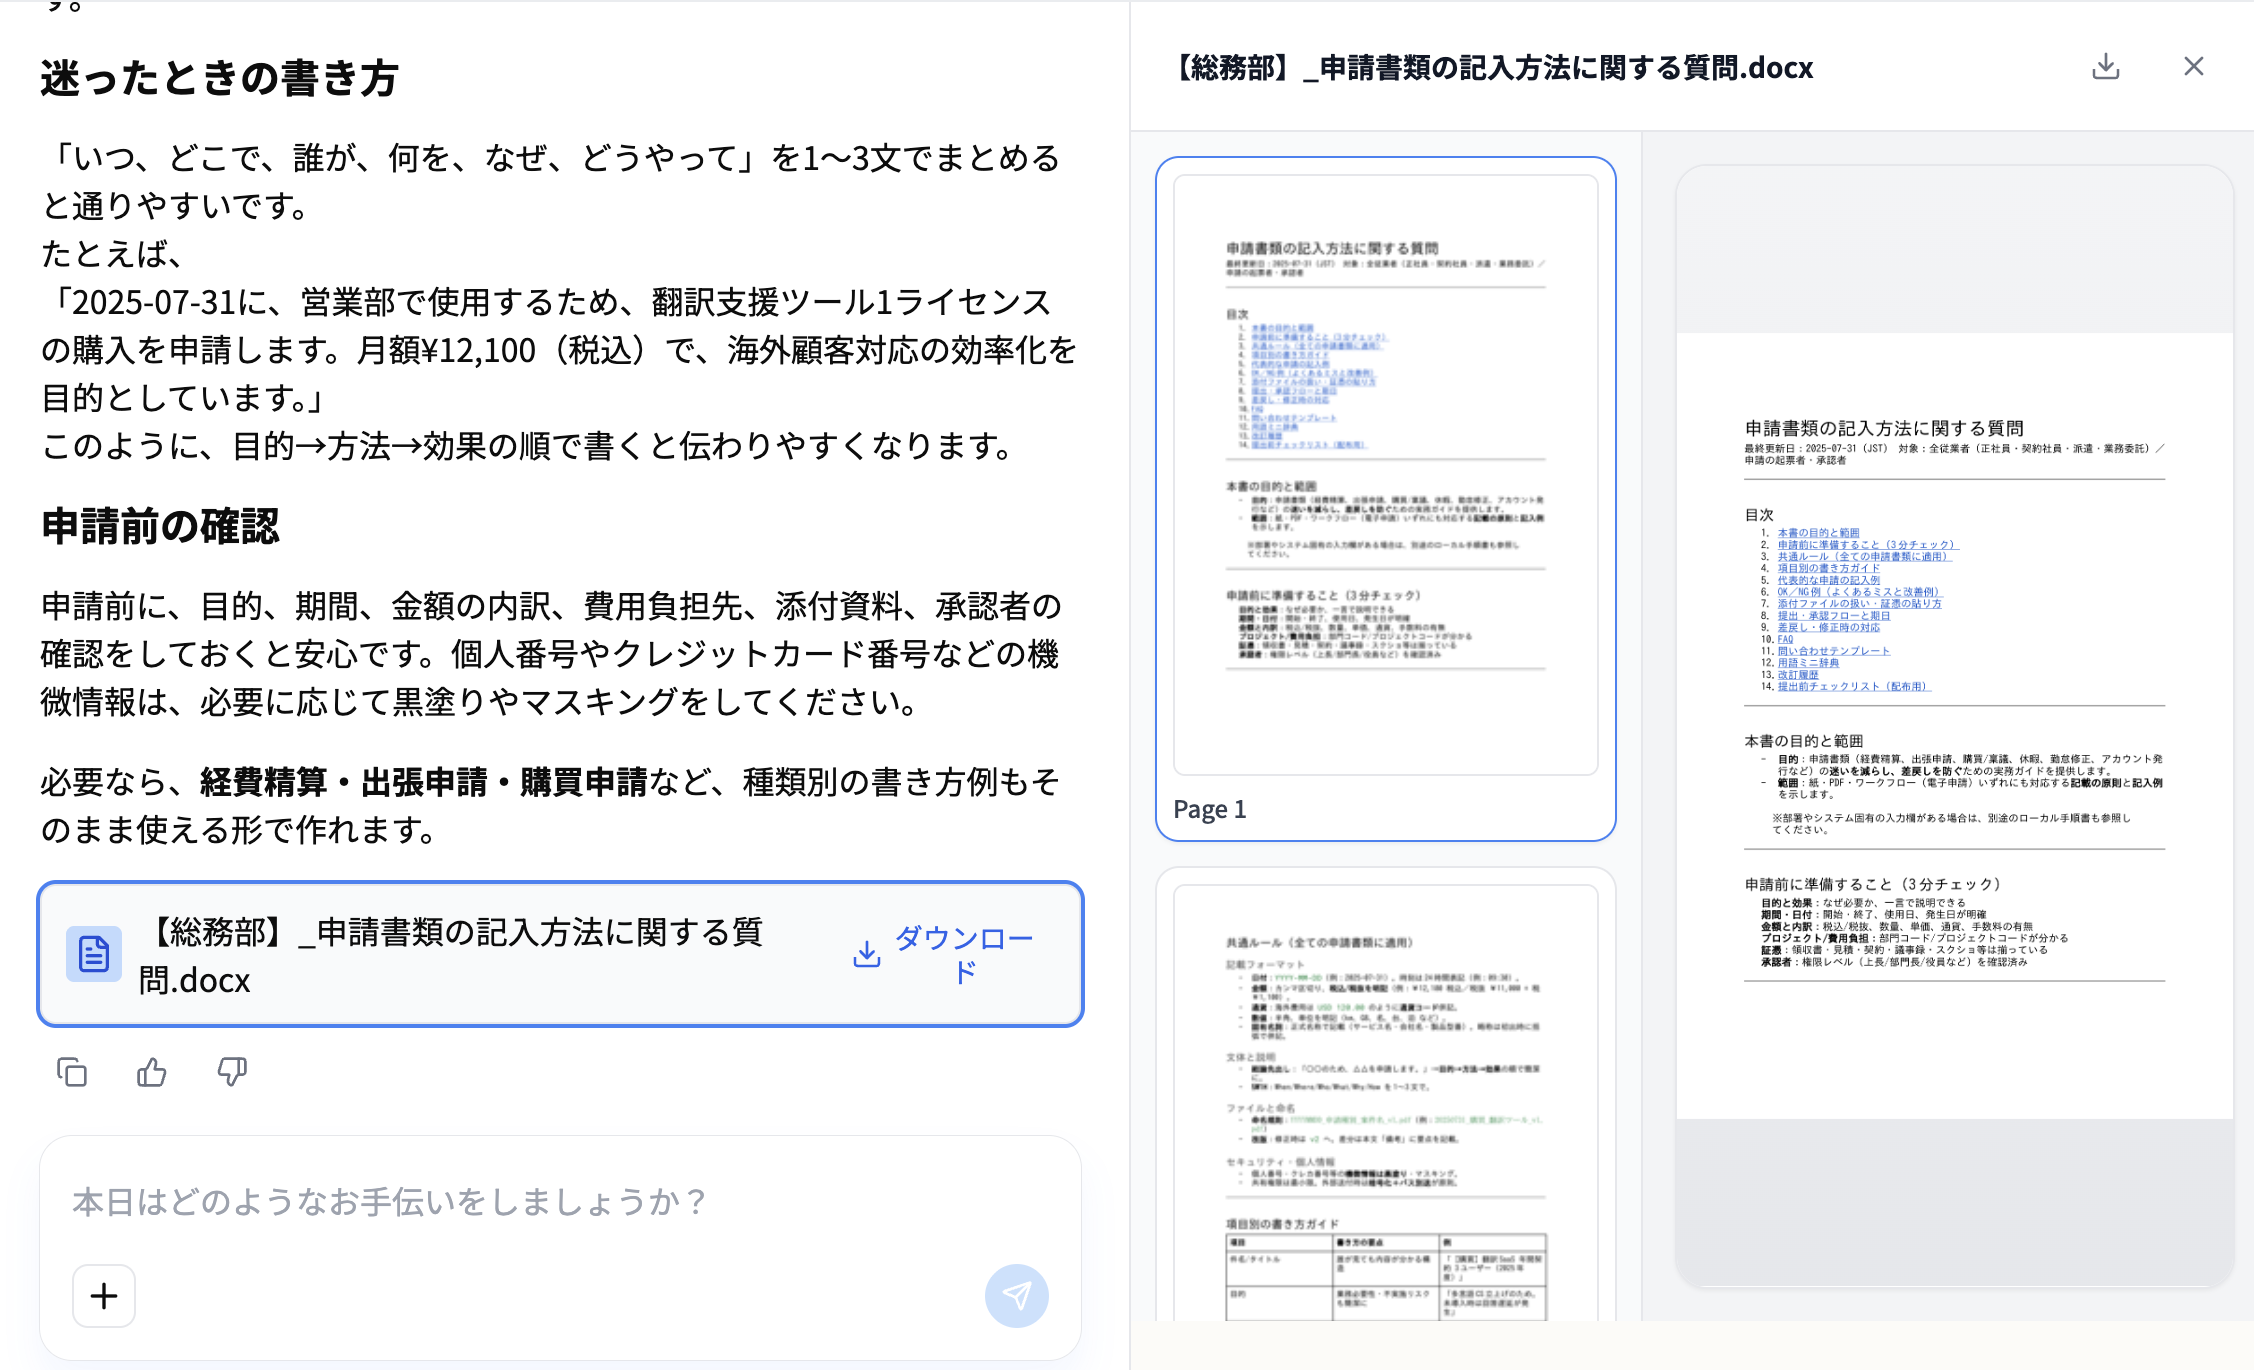Click the document file icon in attachment card

point(94,954)
